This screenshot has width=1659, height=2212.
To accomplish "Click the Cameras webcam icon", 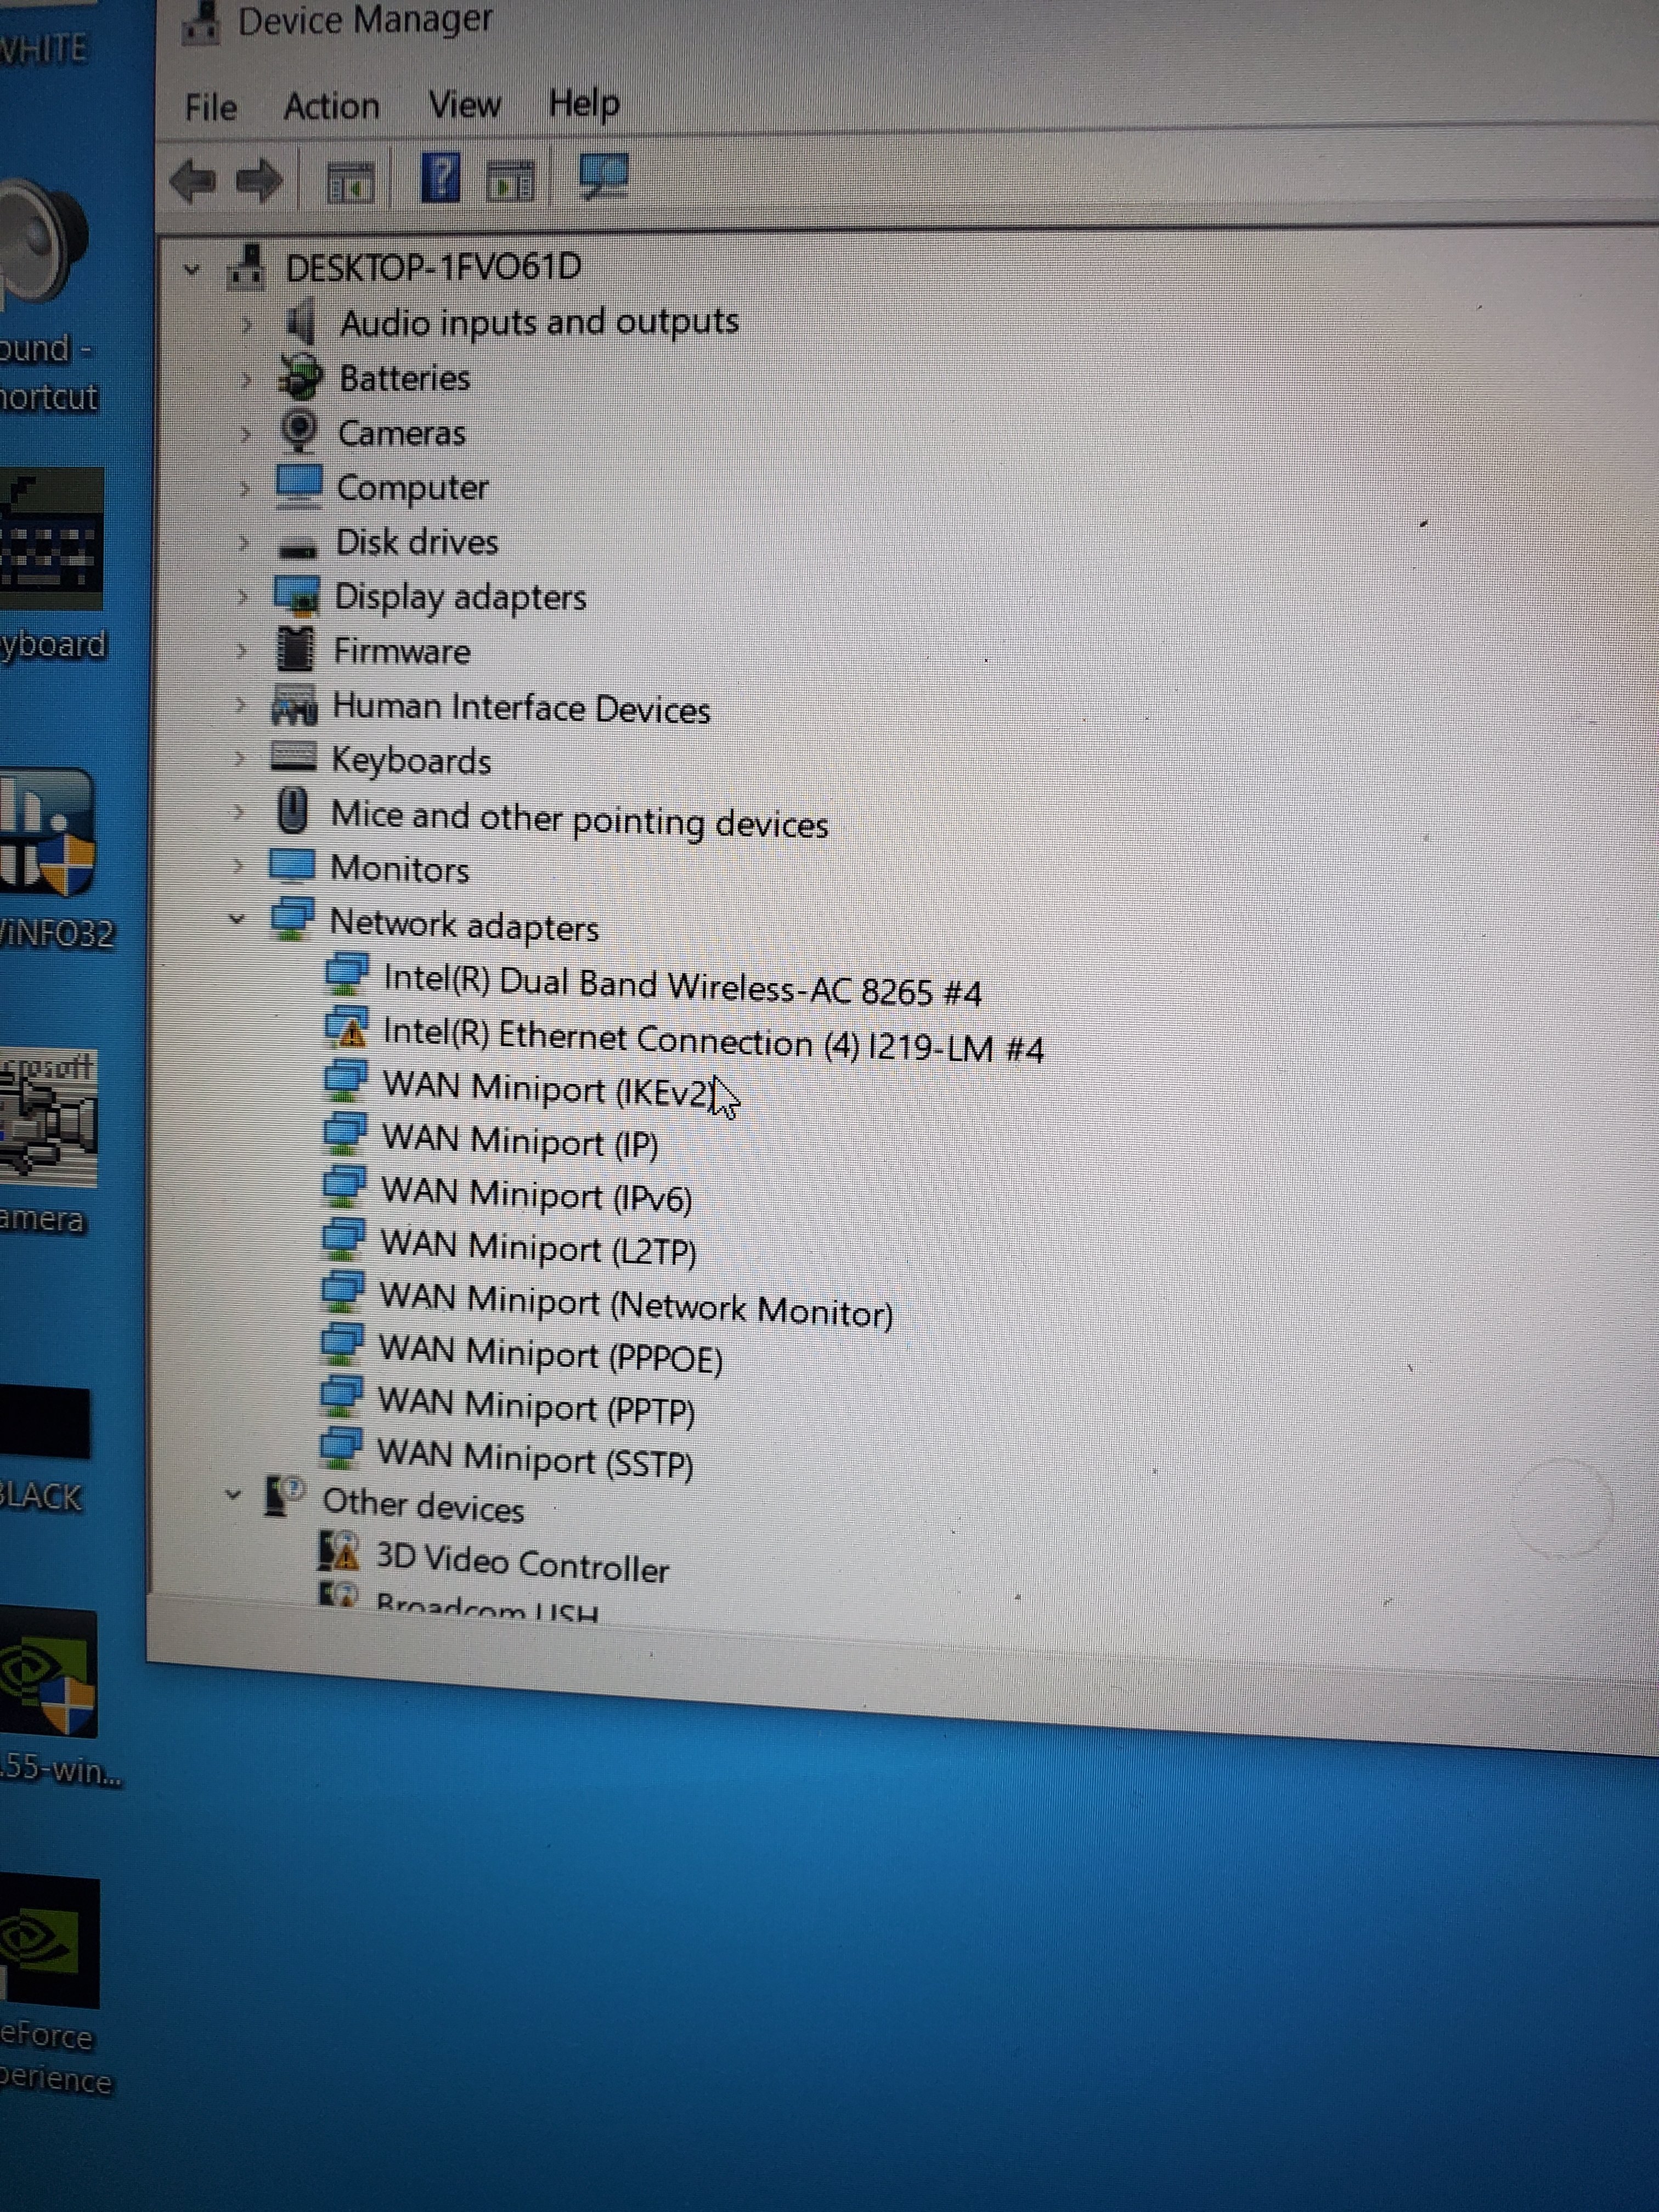I will (298, 431).
